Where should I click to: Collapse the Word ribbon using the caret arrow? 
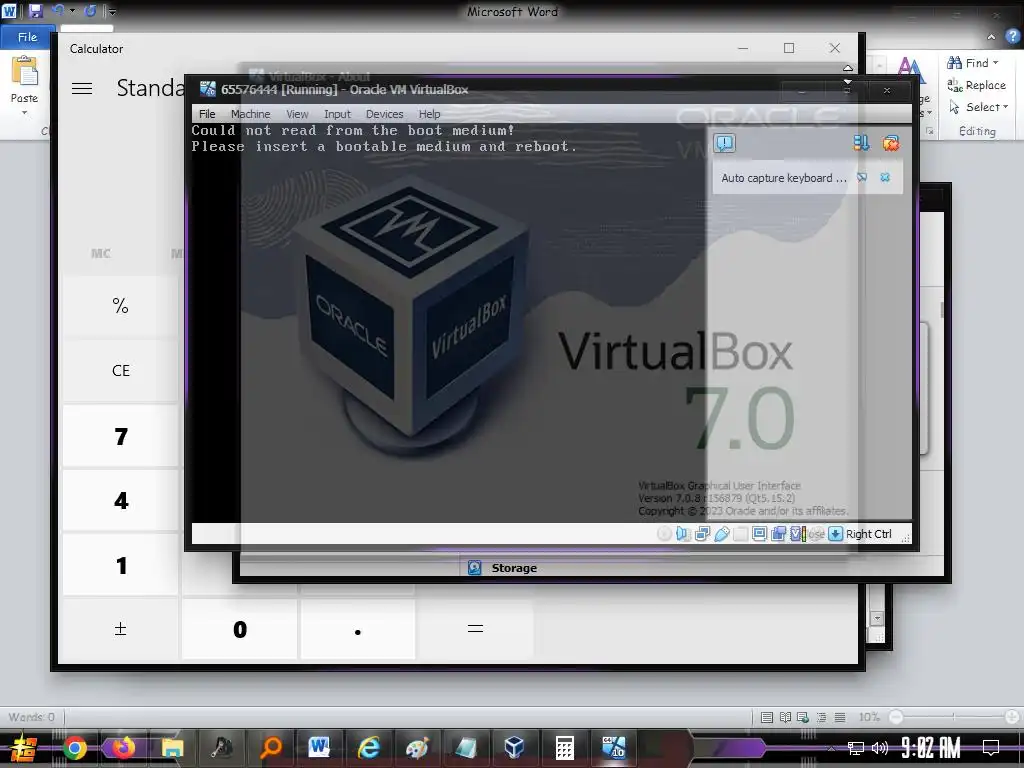point(991,37)
